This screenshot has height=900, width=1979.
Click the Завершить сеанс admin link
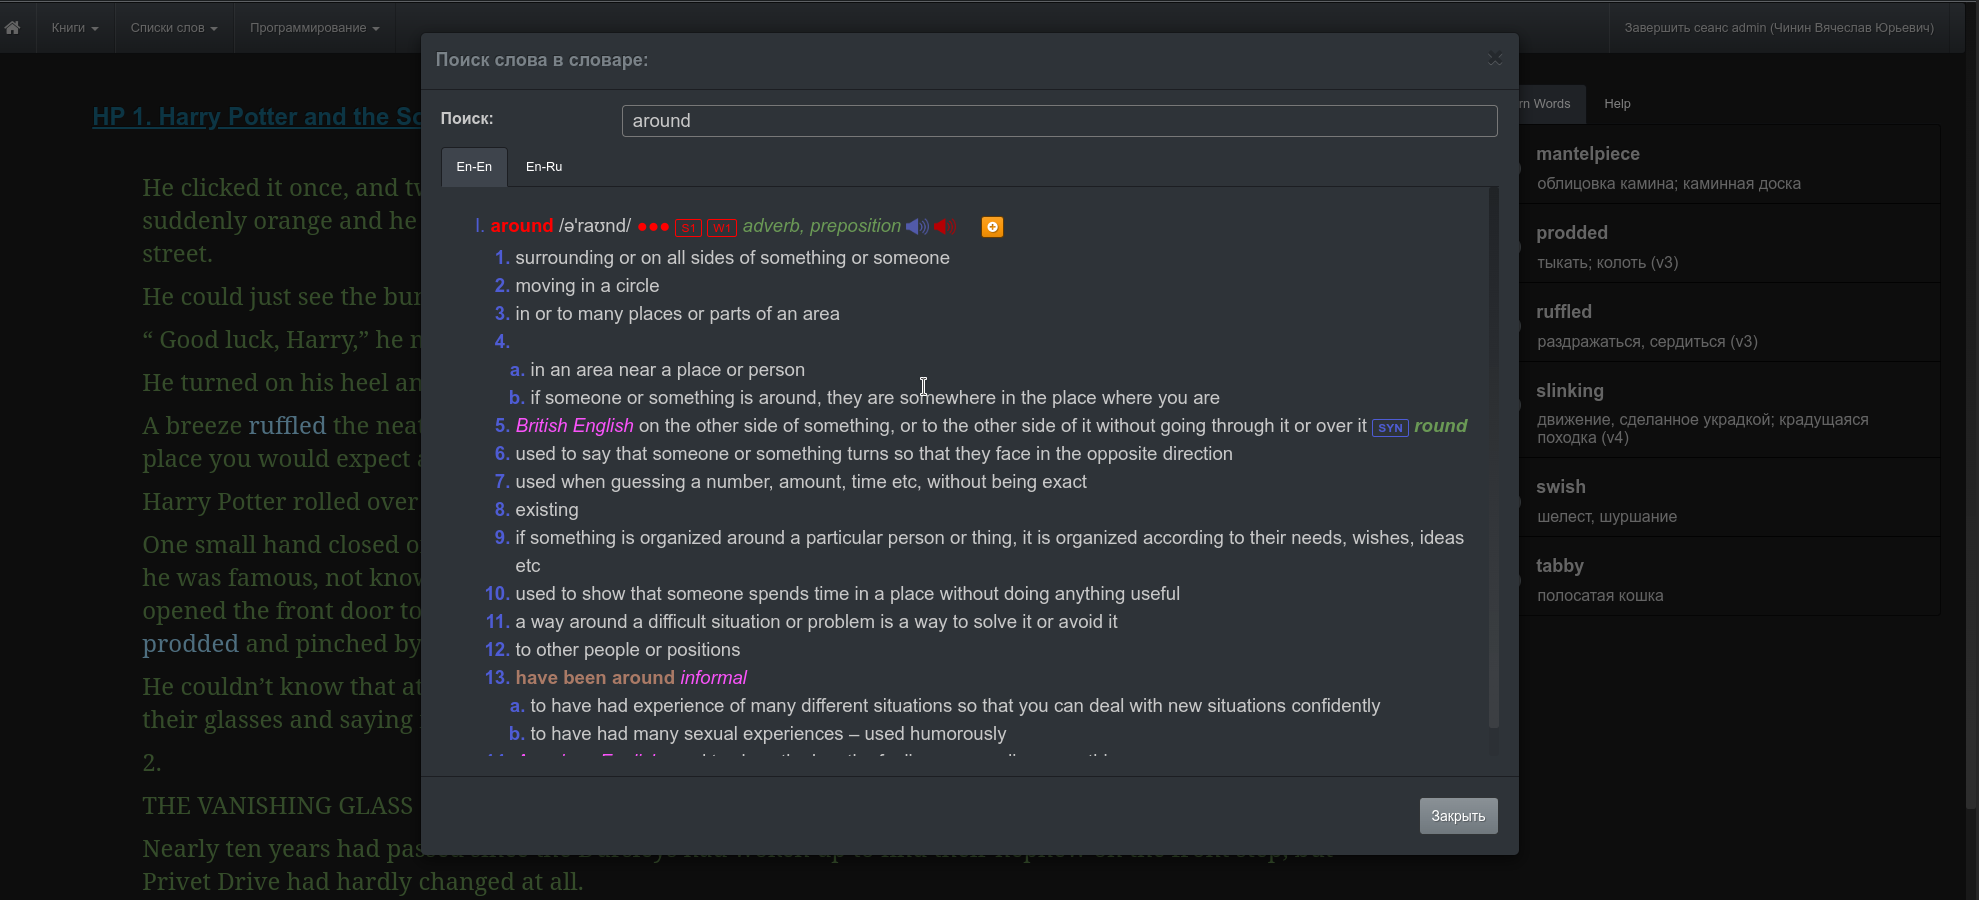1779,28
